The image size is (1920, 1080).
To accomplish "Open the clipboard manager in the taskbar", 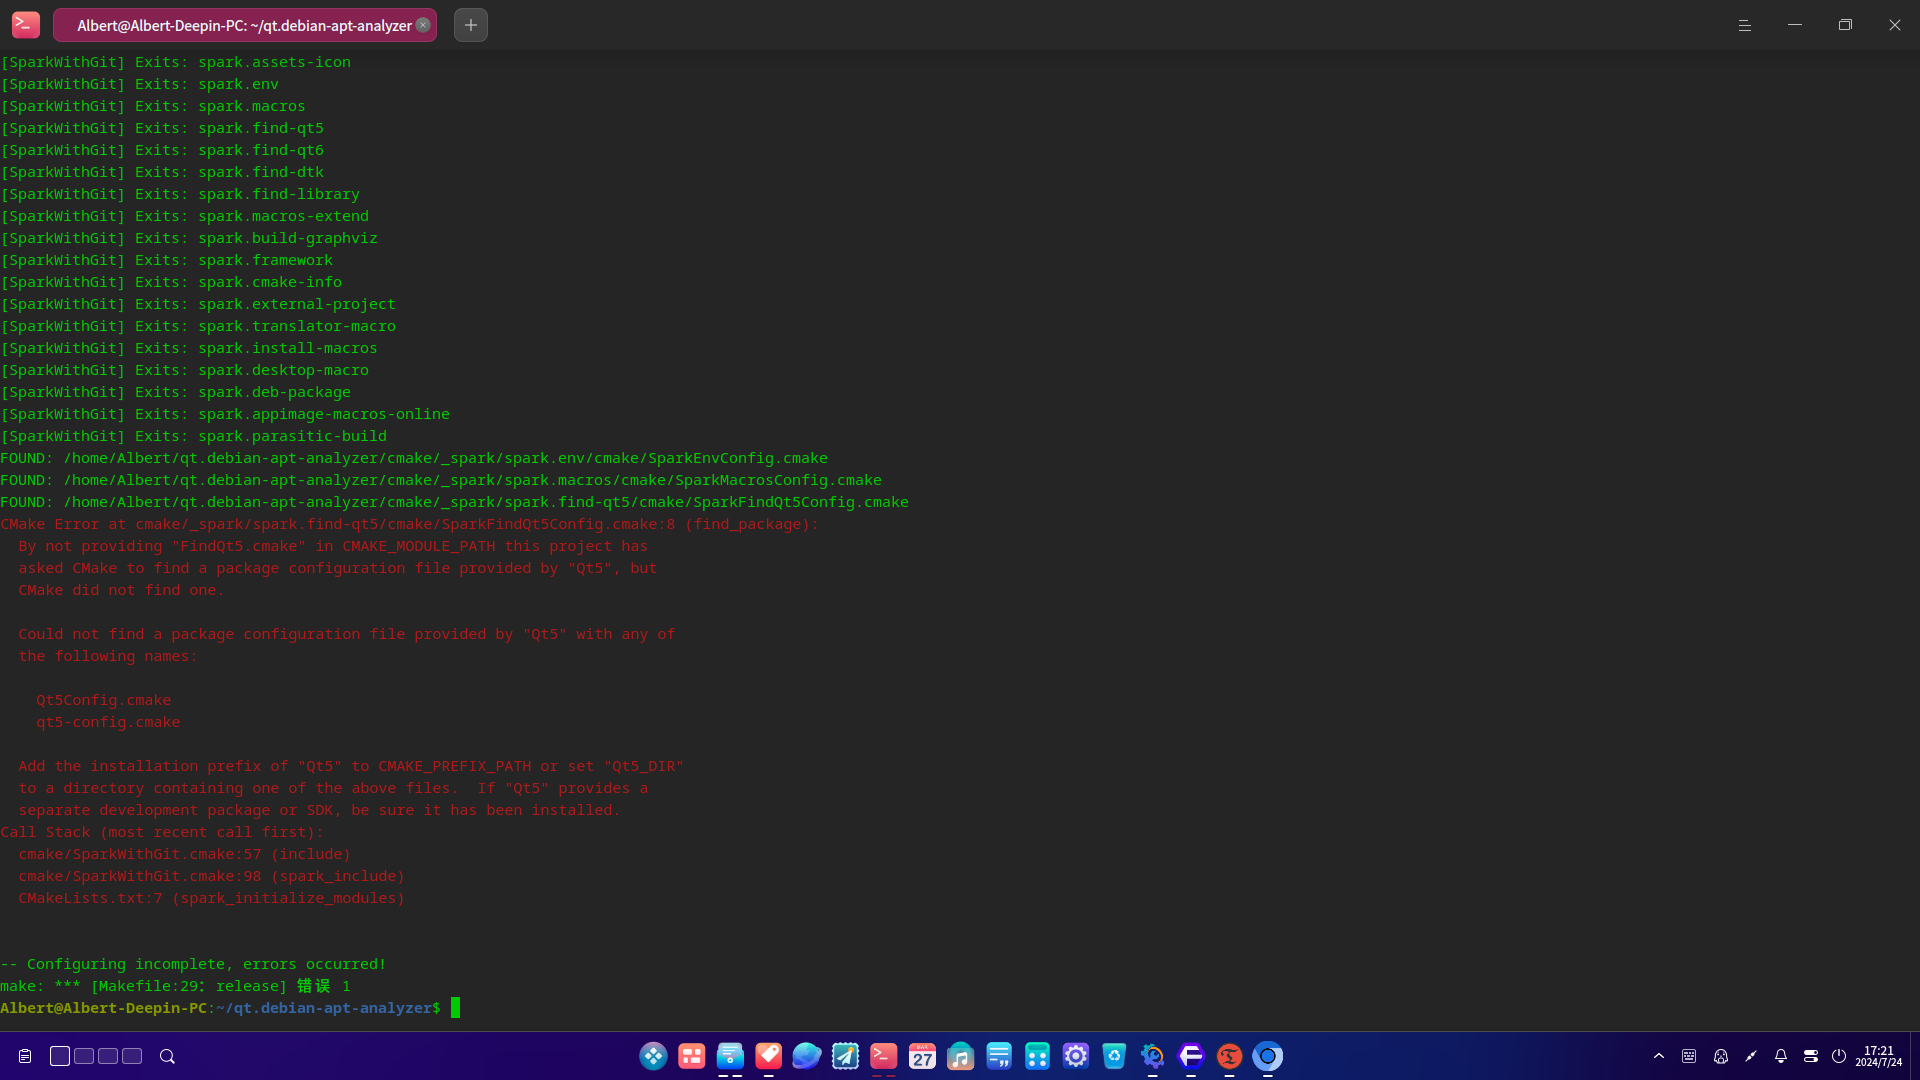I will [x=25, y=1056].
